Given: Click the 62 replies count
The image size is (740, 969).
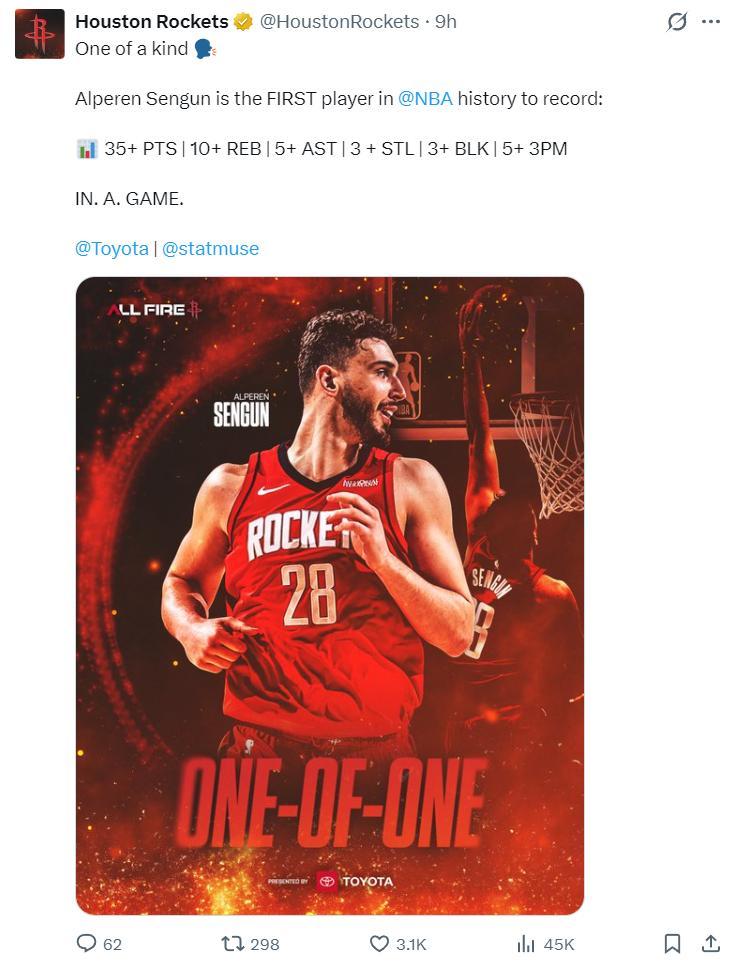Looking at the screenshot, I should pyautogui.click(x=113, y=944).
